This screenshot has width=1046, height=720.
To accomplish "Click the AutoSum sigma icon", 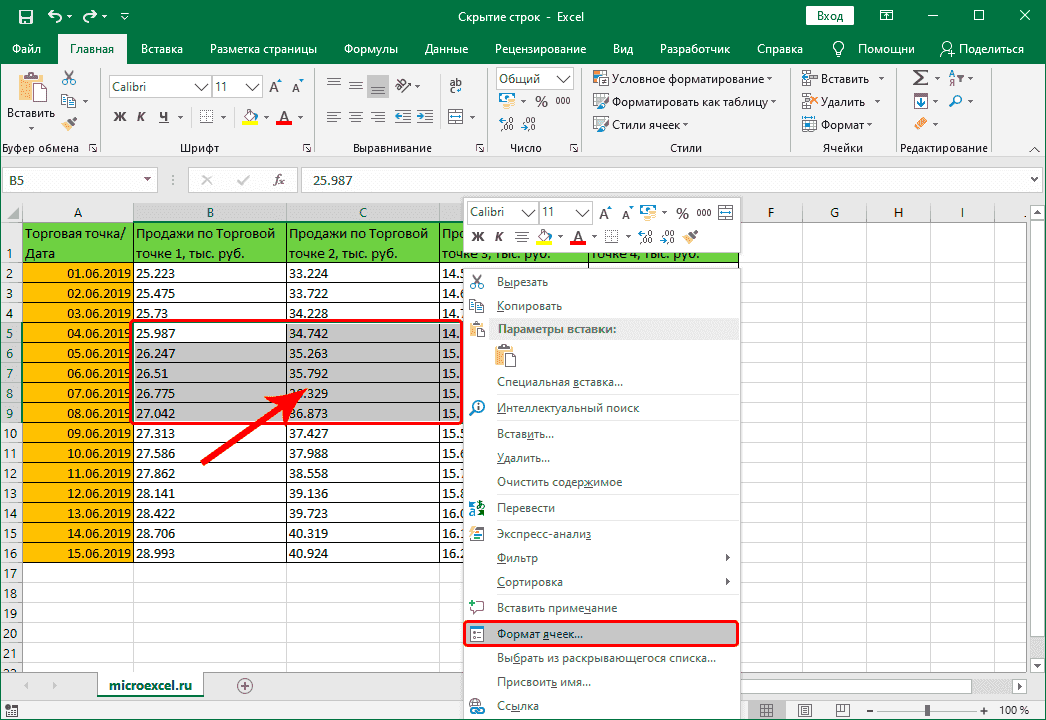I will click(921, 78).
